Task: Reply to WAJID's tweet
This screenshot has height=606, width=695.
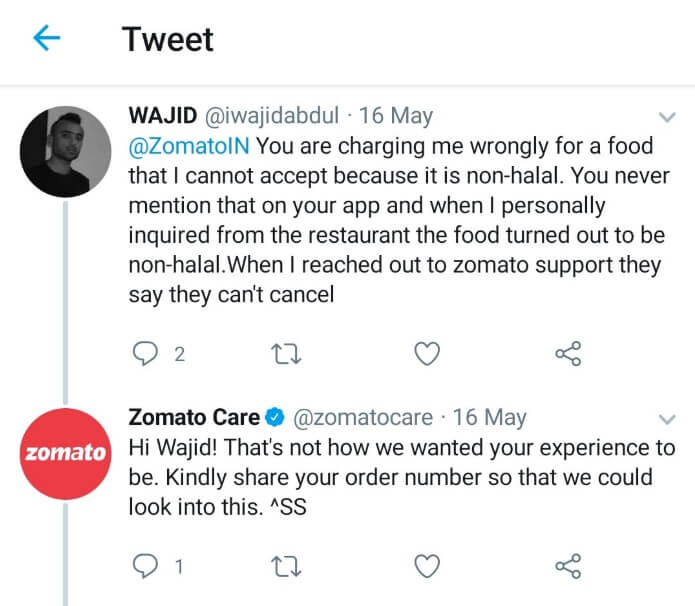Action: coord(145,354)
